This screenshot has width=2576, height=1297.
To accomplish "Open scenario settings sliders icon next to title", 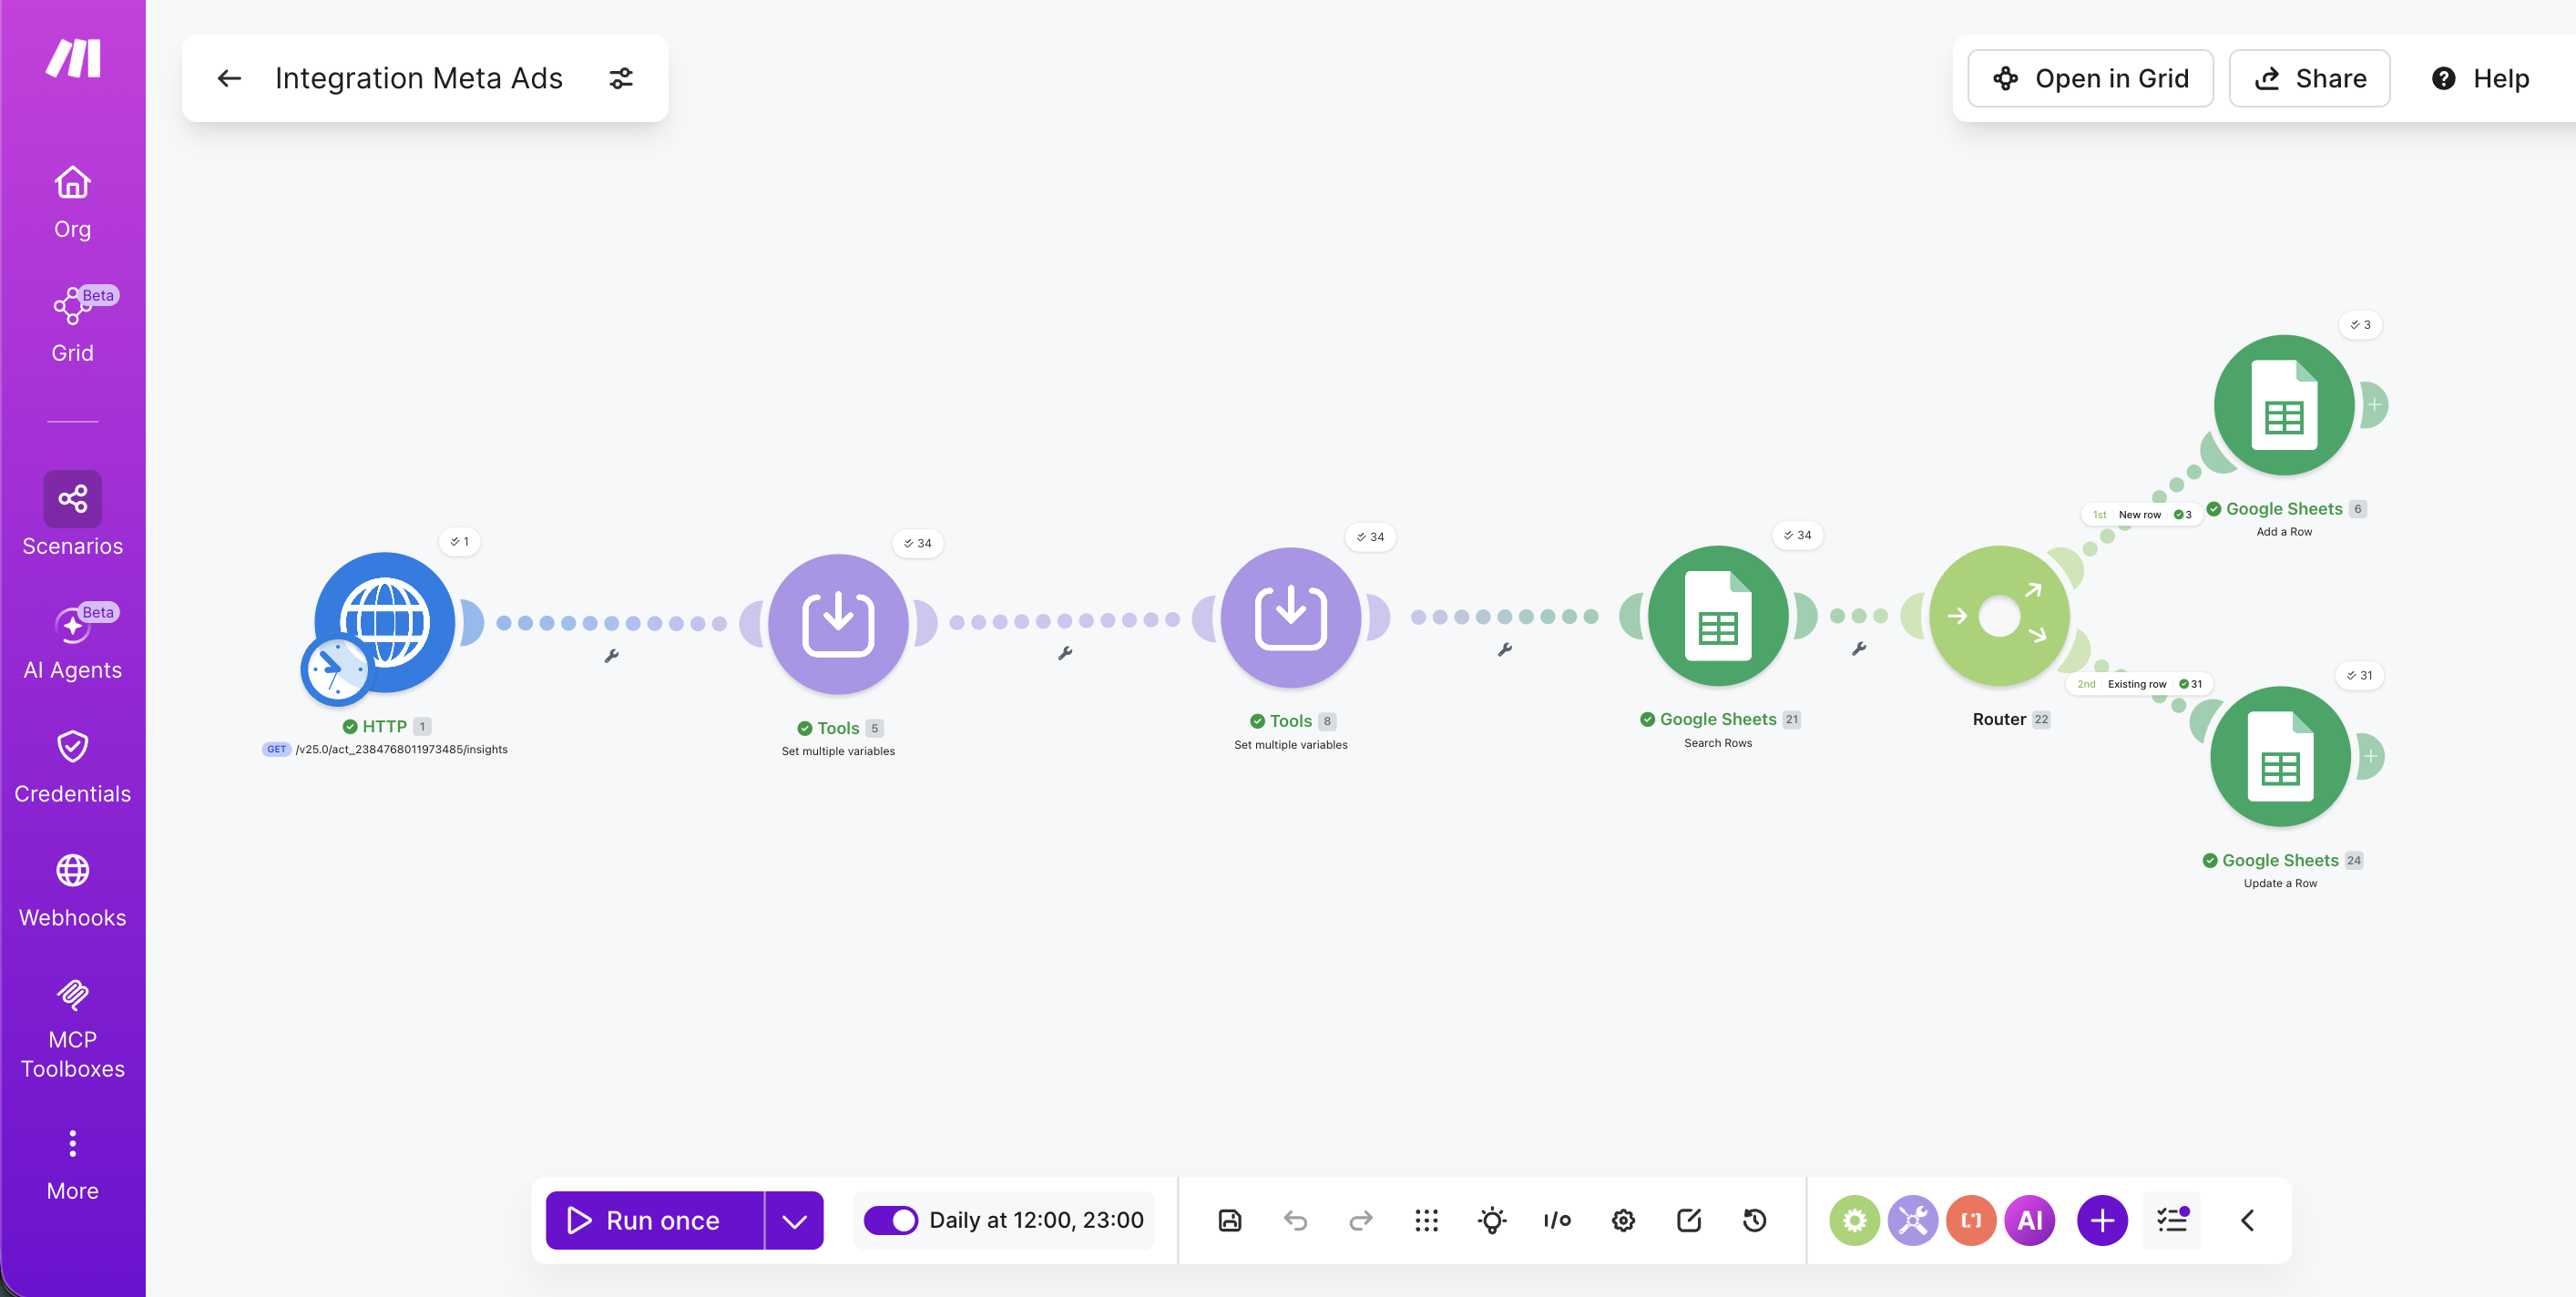I will tap(621, 78).
